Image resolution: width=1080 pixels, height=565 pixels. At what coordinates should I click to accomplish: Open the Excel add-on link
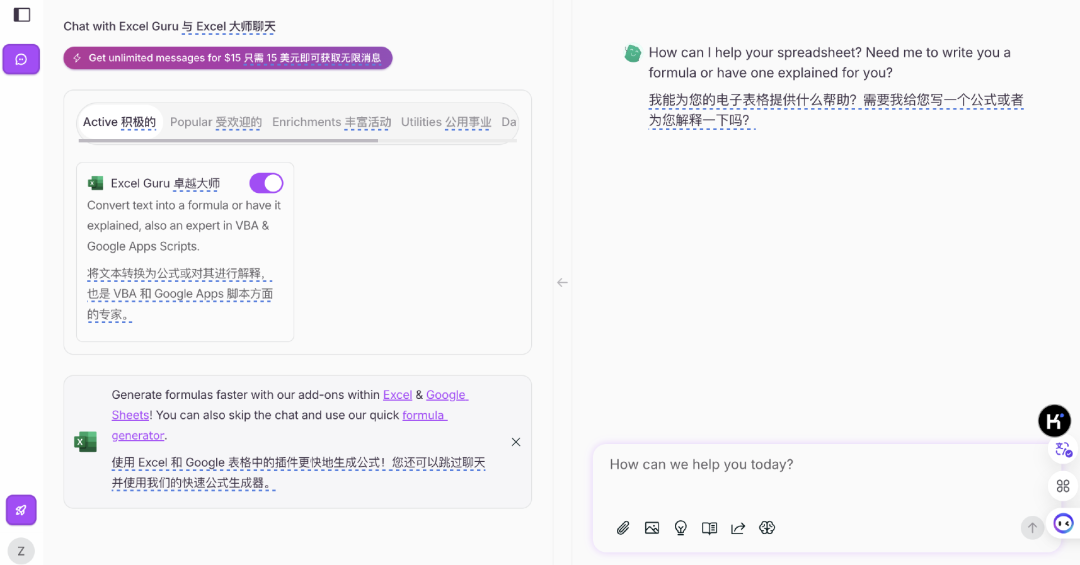coord(397,395)
